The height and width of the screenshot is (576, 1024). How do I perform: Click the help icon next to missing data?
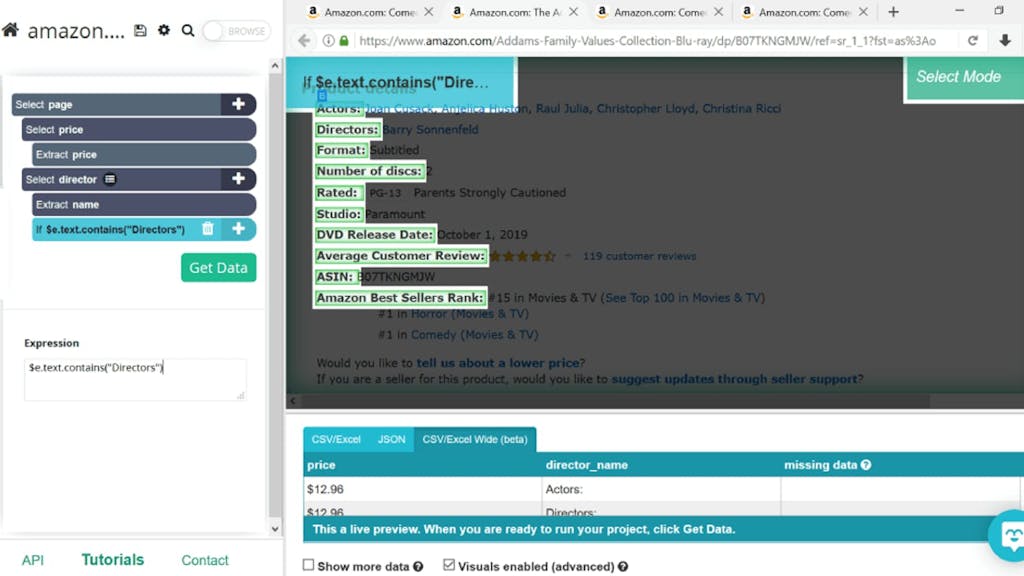[866, 465]
